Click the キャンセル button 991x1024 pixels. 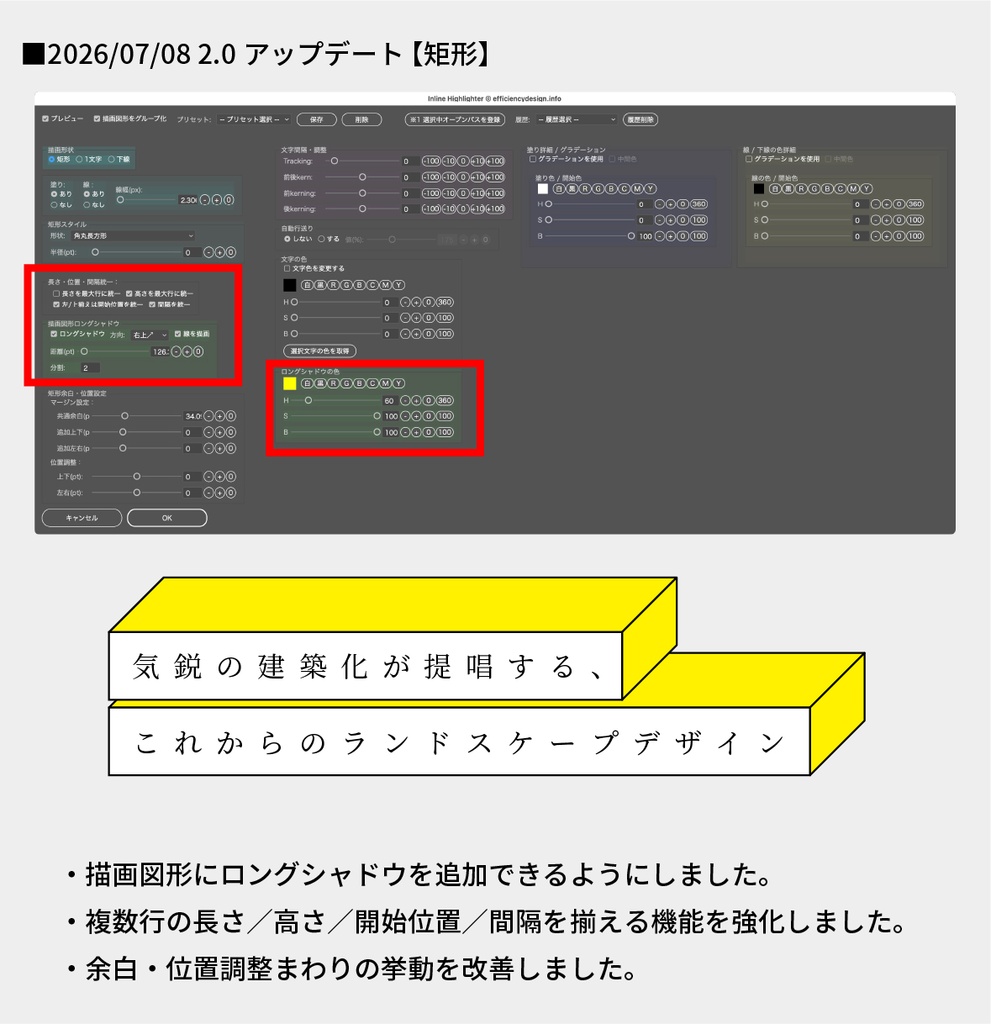coord(82,518)
